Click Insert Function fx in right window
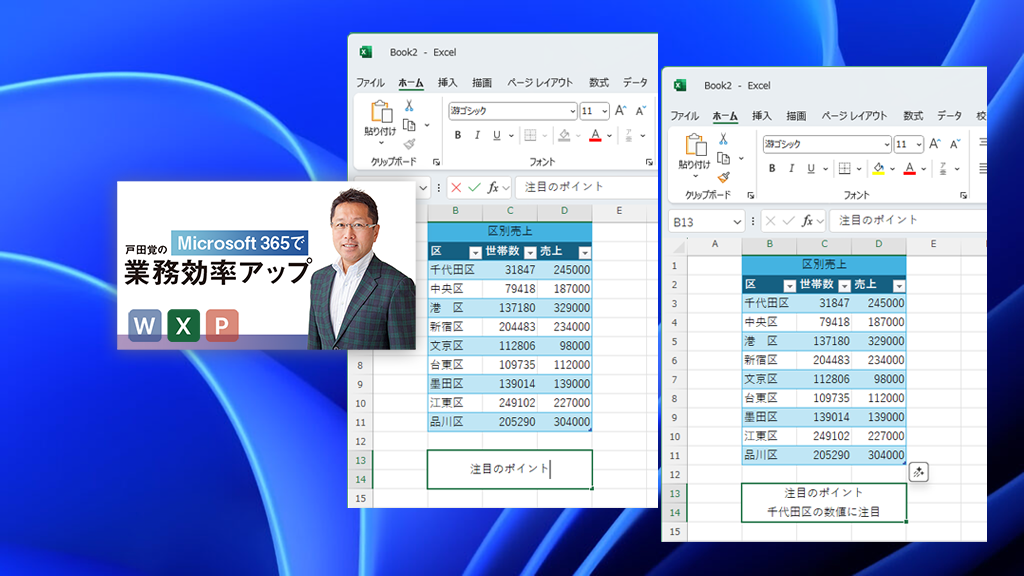The width and height of the screenshot is (1024, 576). pyautogui.click(x=807, y=221)
